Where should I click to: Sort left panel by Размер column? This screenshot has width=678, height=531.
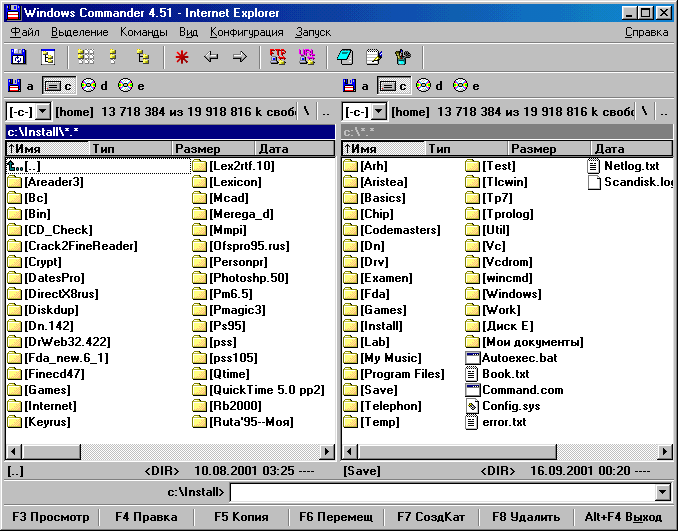pos(213,148)
